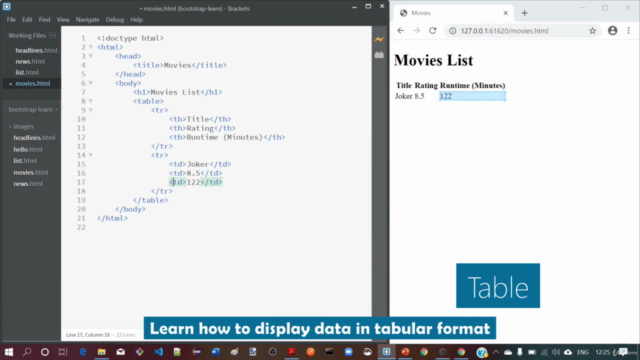Open list.html in the project tree

tap(25, 161)
